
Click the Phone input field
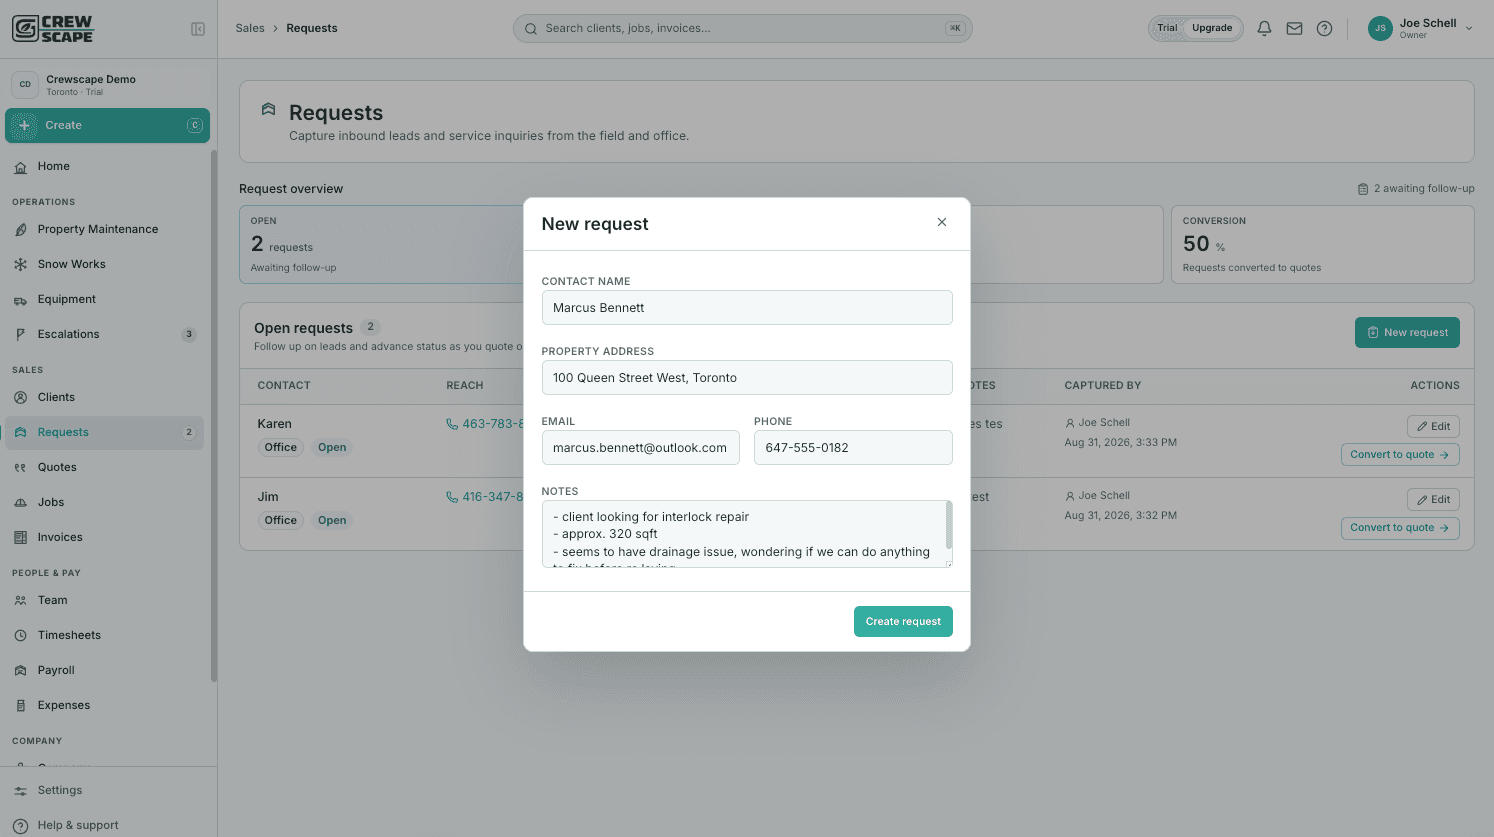click(853, 448)
